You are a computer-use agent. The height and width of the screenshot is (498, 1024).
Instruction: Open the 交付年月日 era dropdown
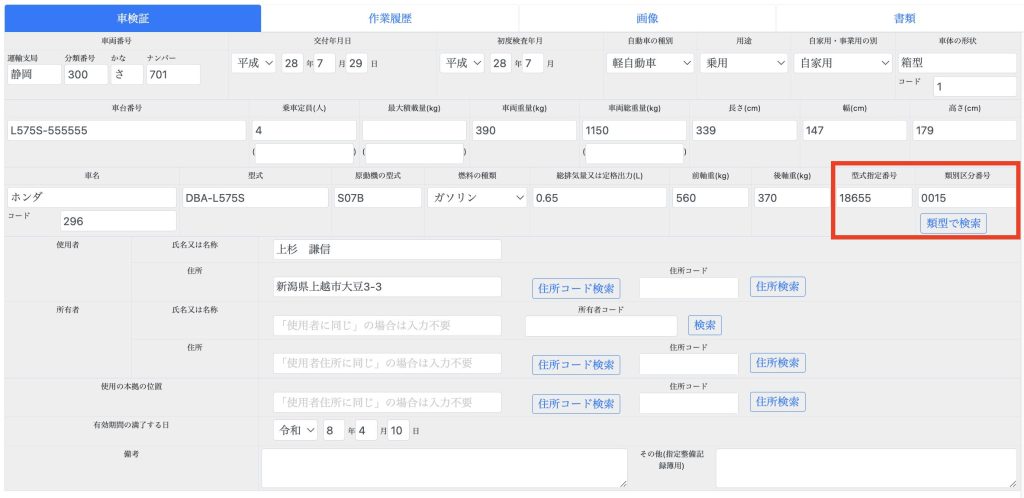[x=252, y=63]
